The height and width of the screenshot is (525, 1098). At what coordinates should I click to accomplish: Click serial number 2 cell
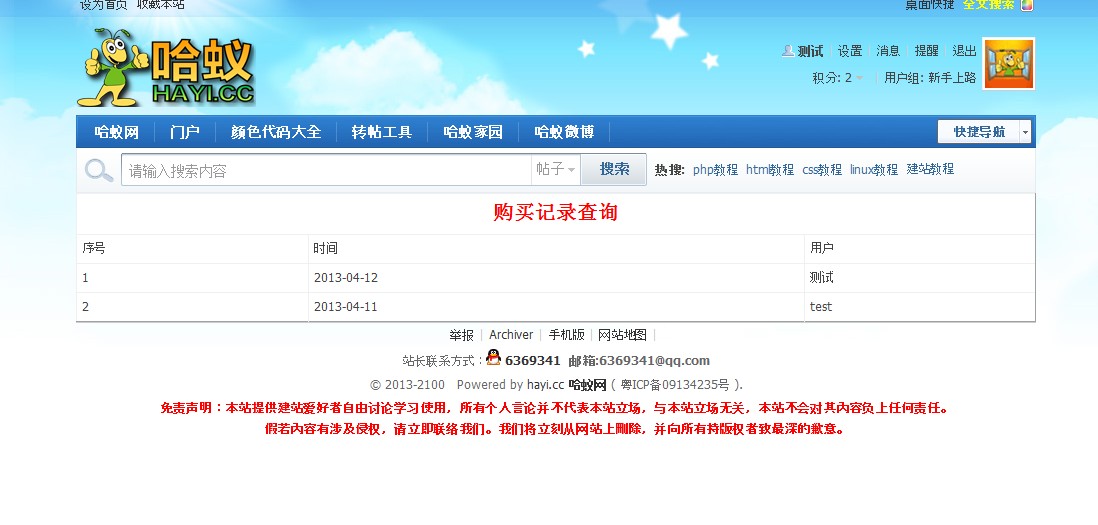coord(85,307)
